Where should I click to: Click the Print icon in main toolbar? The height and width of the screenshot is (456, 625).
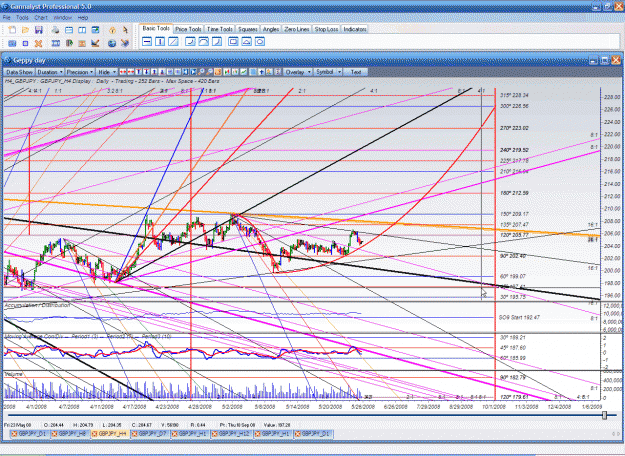(56, 30)
